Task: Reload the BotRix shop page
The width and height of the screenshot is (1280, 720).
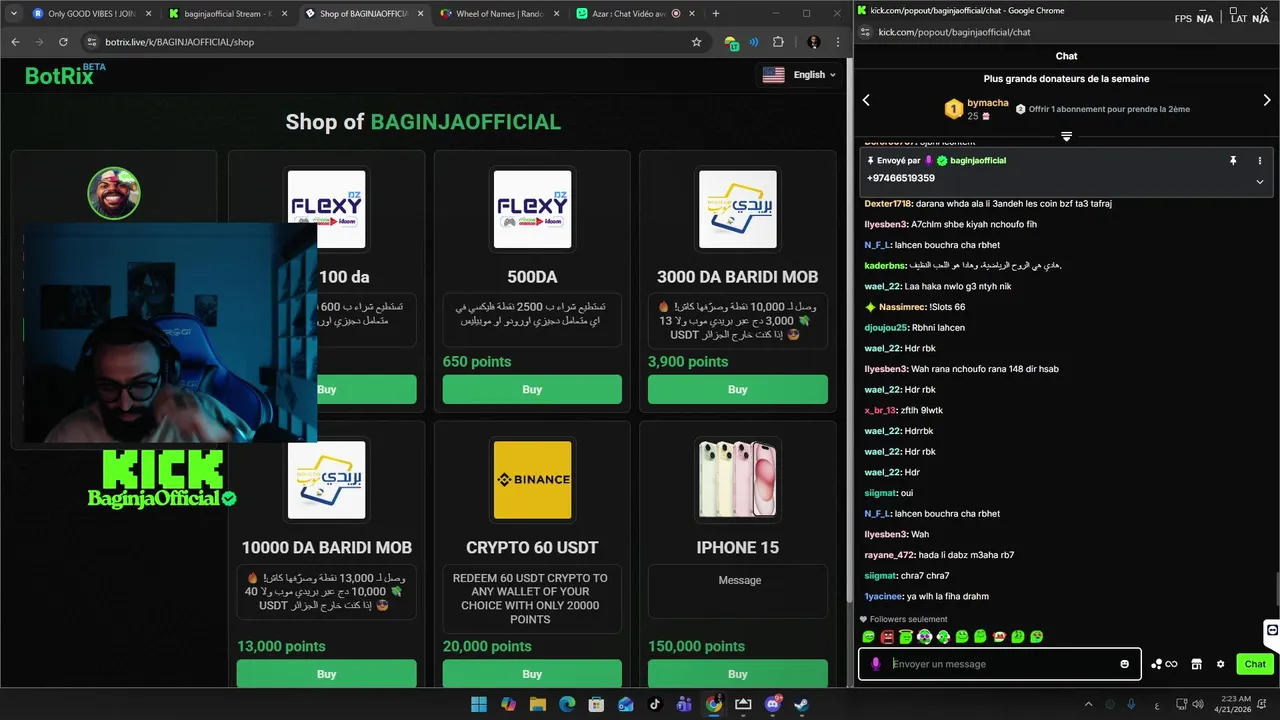Action: pos(63,42)
